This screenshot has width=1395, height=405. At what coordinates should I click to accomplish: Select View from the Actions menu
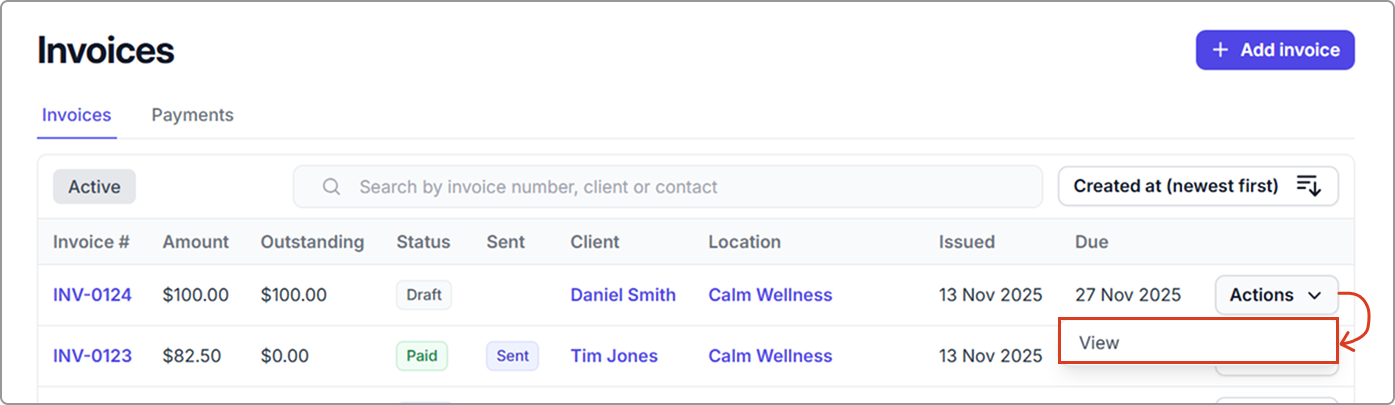tap(1197, 342)
